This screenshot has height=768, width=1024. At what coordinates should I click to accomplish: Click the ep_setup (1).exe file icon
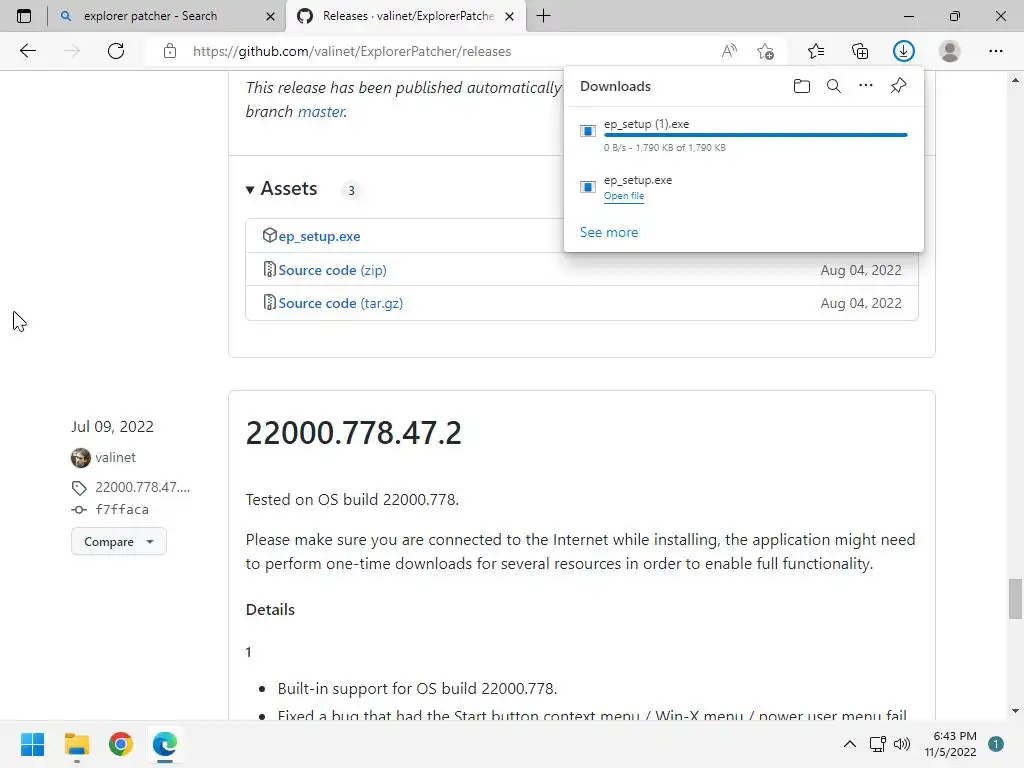(x=588, y=131)
